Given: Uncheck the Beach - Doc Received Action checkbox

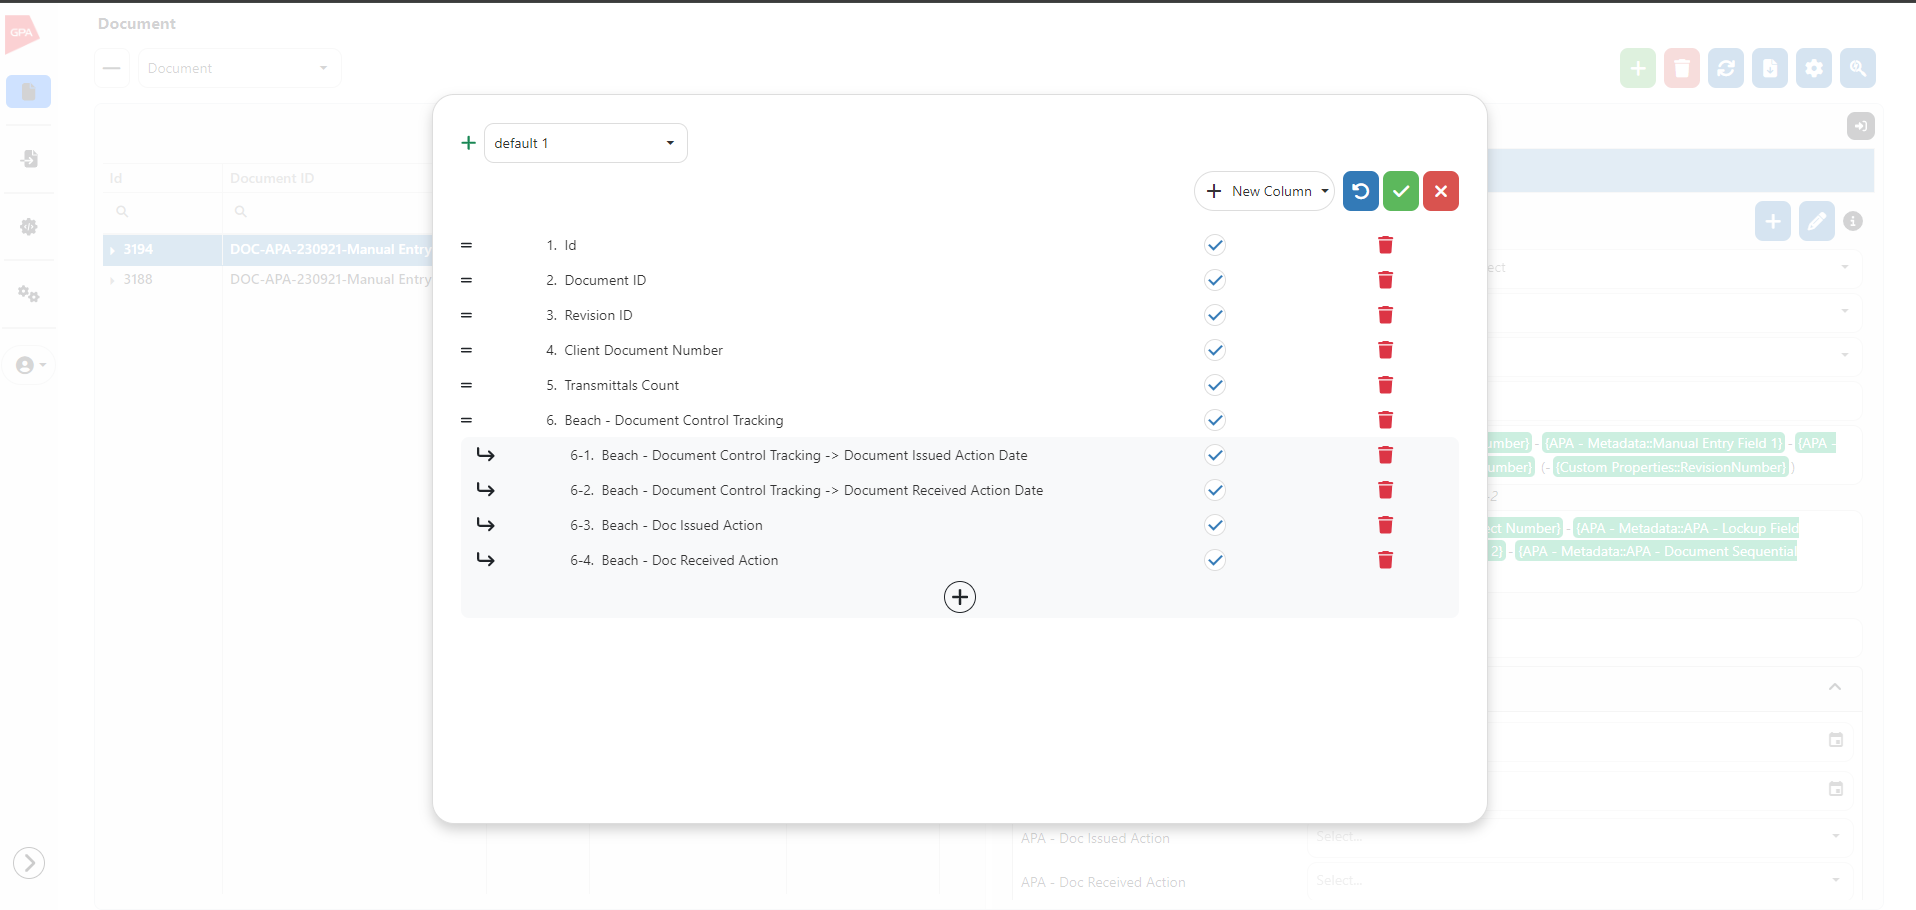Looking at the screenshot, I should pyautogui.click(x=1214, y=560).
